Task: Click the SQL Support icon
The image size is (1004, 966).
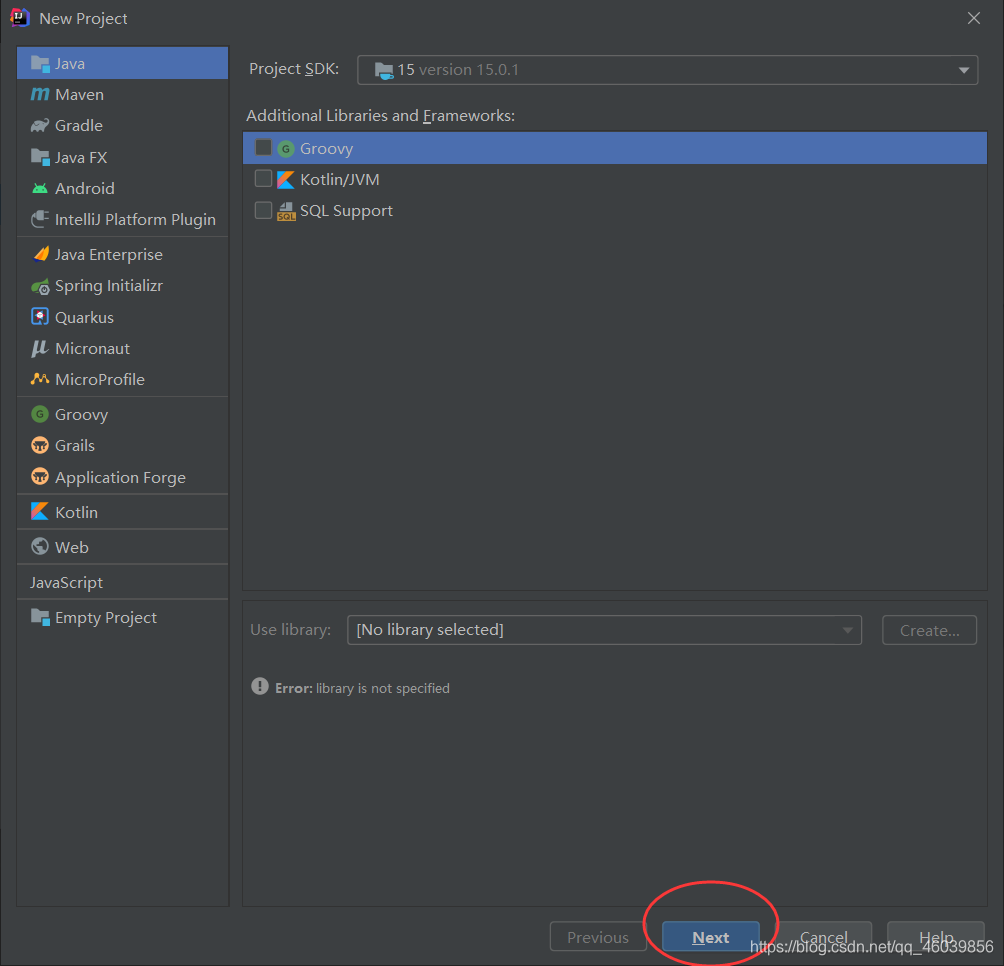Action: [286, 211]
